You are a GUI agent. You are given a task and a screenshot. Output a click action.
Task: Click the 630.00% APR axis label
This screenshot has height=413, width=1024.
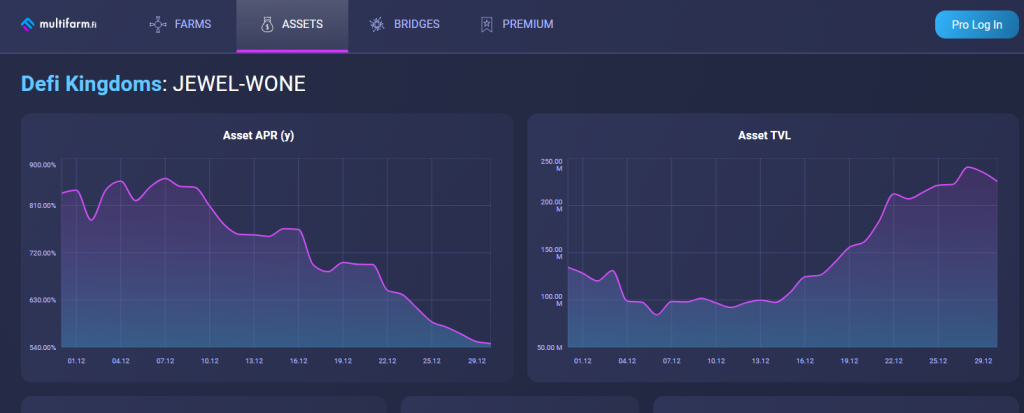[x=43, y=300]
